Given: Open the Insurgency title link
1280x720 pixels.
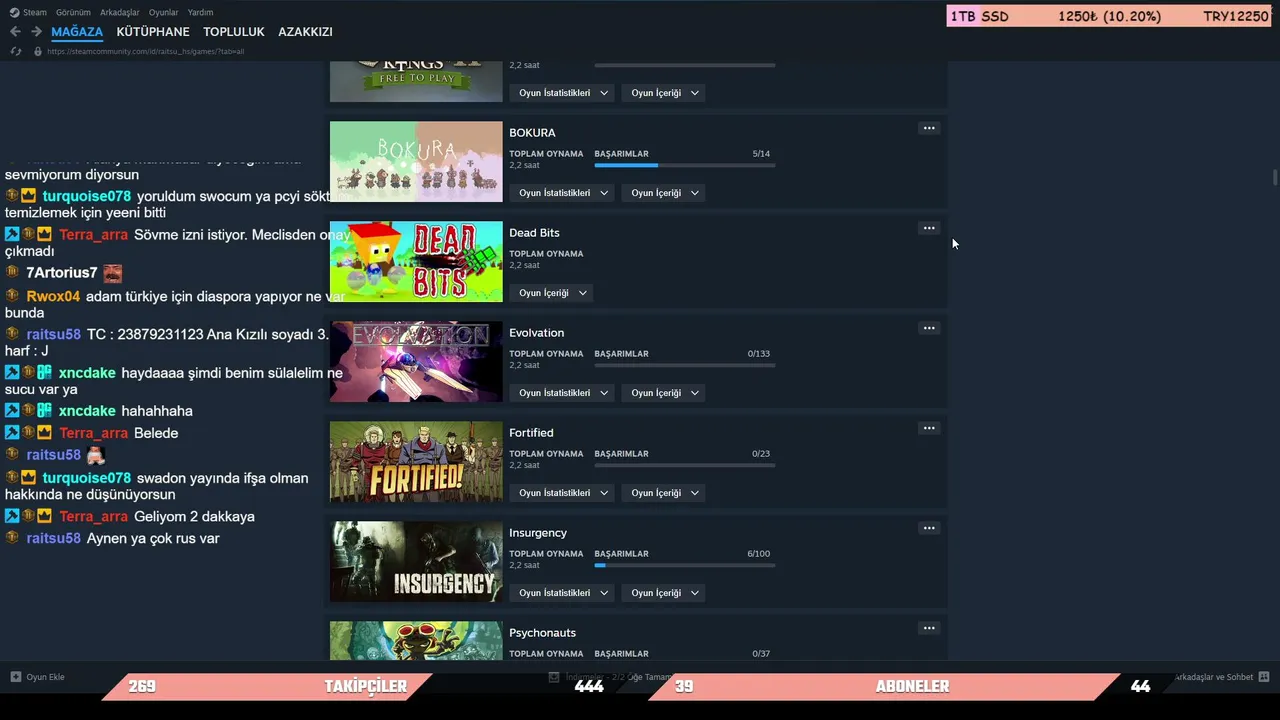Looking at the screenshot, I should coord(538,533).
